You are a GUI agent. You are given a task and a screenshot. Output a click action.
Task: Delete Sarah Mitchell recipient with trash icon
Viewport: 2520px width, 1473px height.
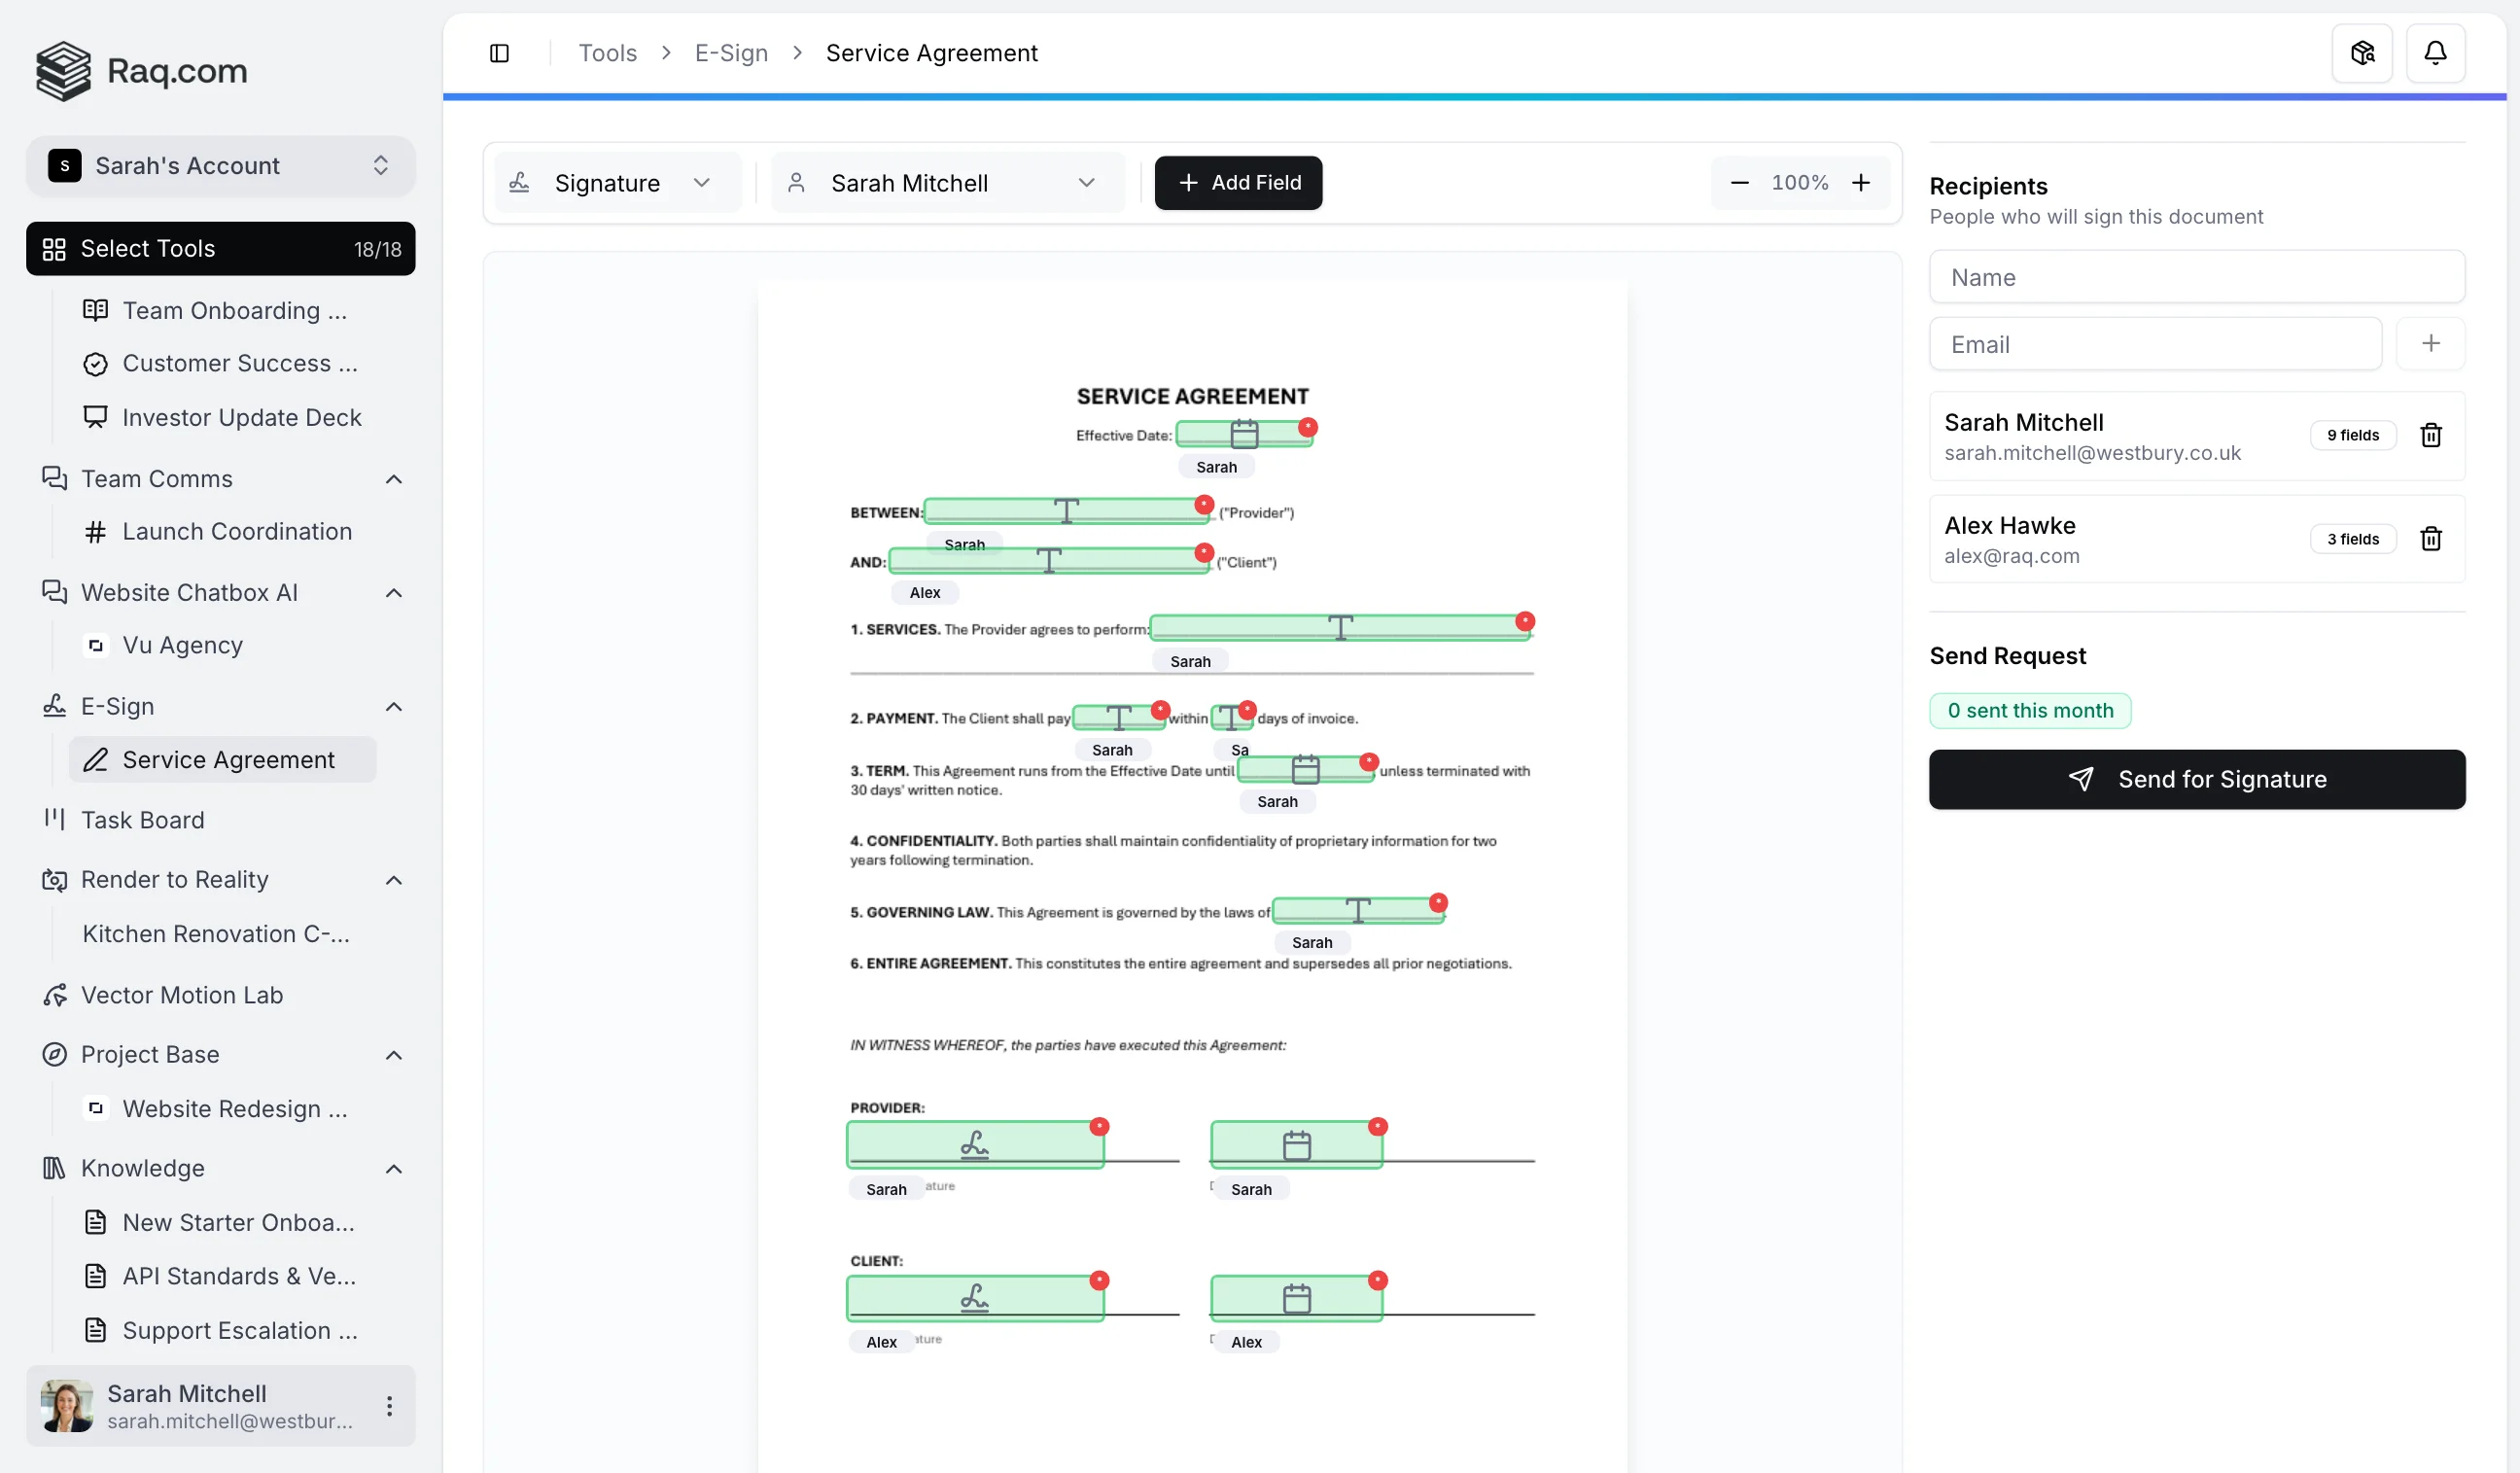[x=2430, y=435]
